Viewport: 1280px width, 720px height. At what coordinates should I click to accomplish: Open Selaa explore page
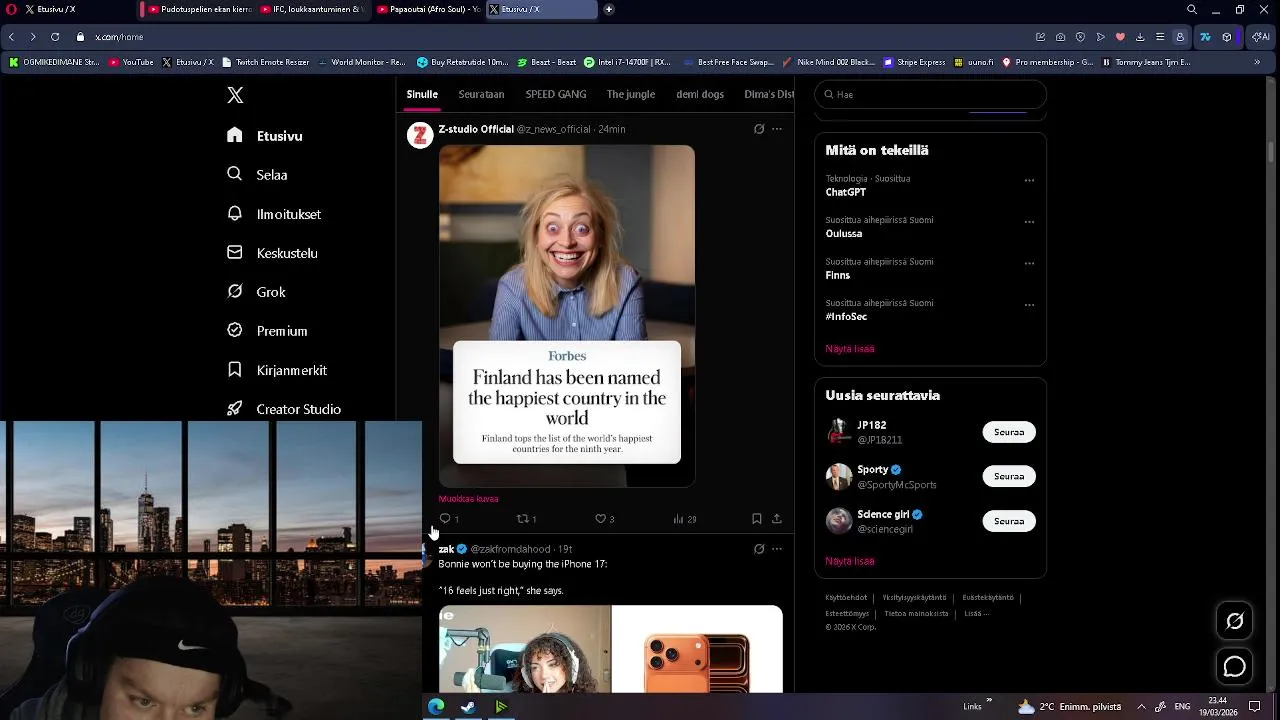tap(258, 175)
